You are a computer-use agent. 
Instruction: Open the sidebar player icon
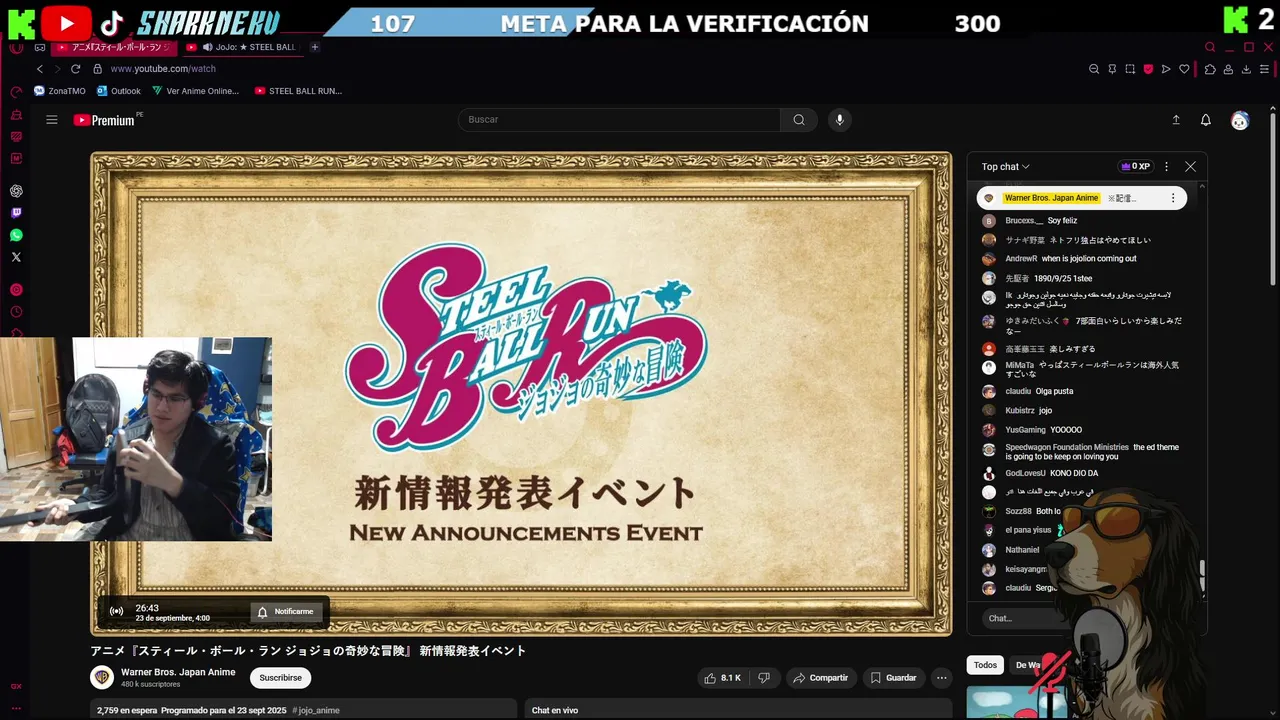point(16,290)
